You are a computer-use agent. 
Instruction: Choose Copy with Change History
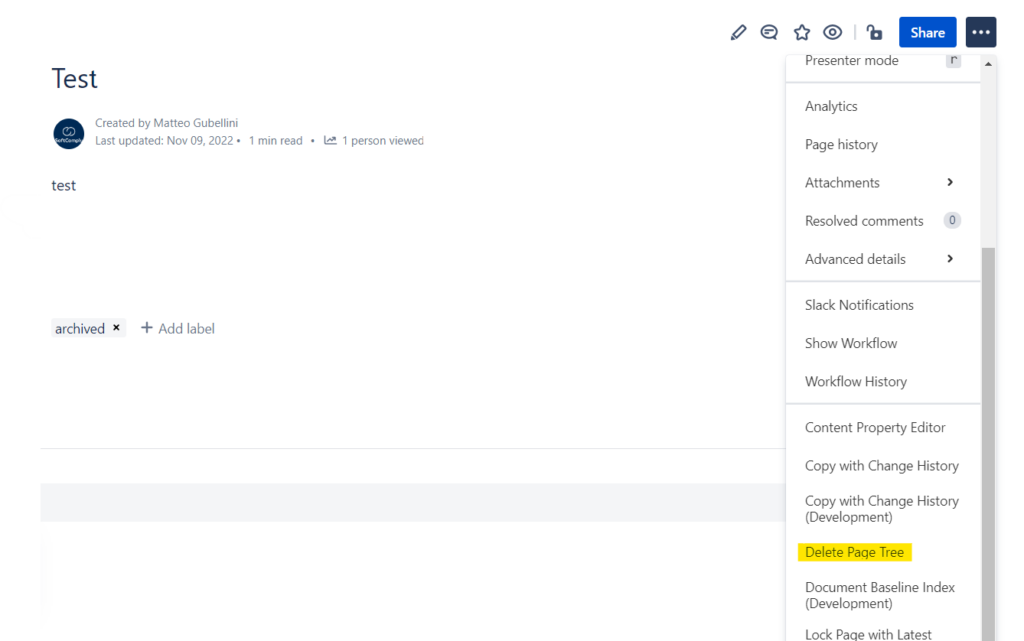click(x=883, y=465)
